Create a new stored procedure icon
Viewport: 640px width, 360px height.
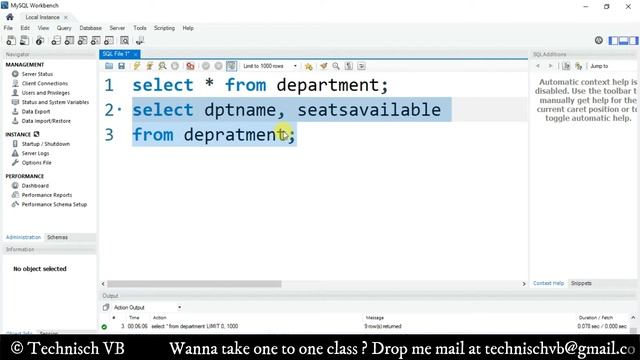(x=96, y=40)
